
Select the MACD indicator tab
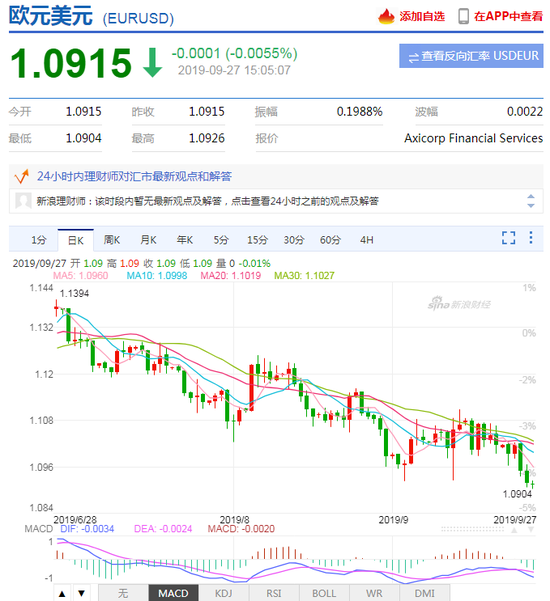tap(173, 593)
